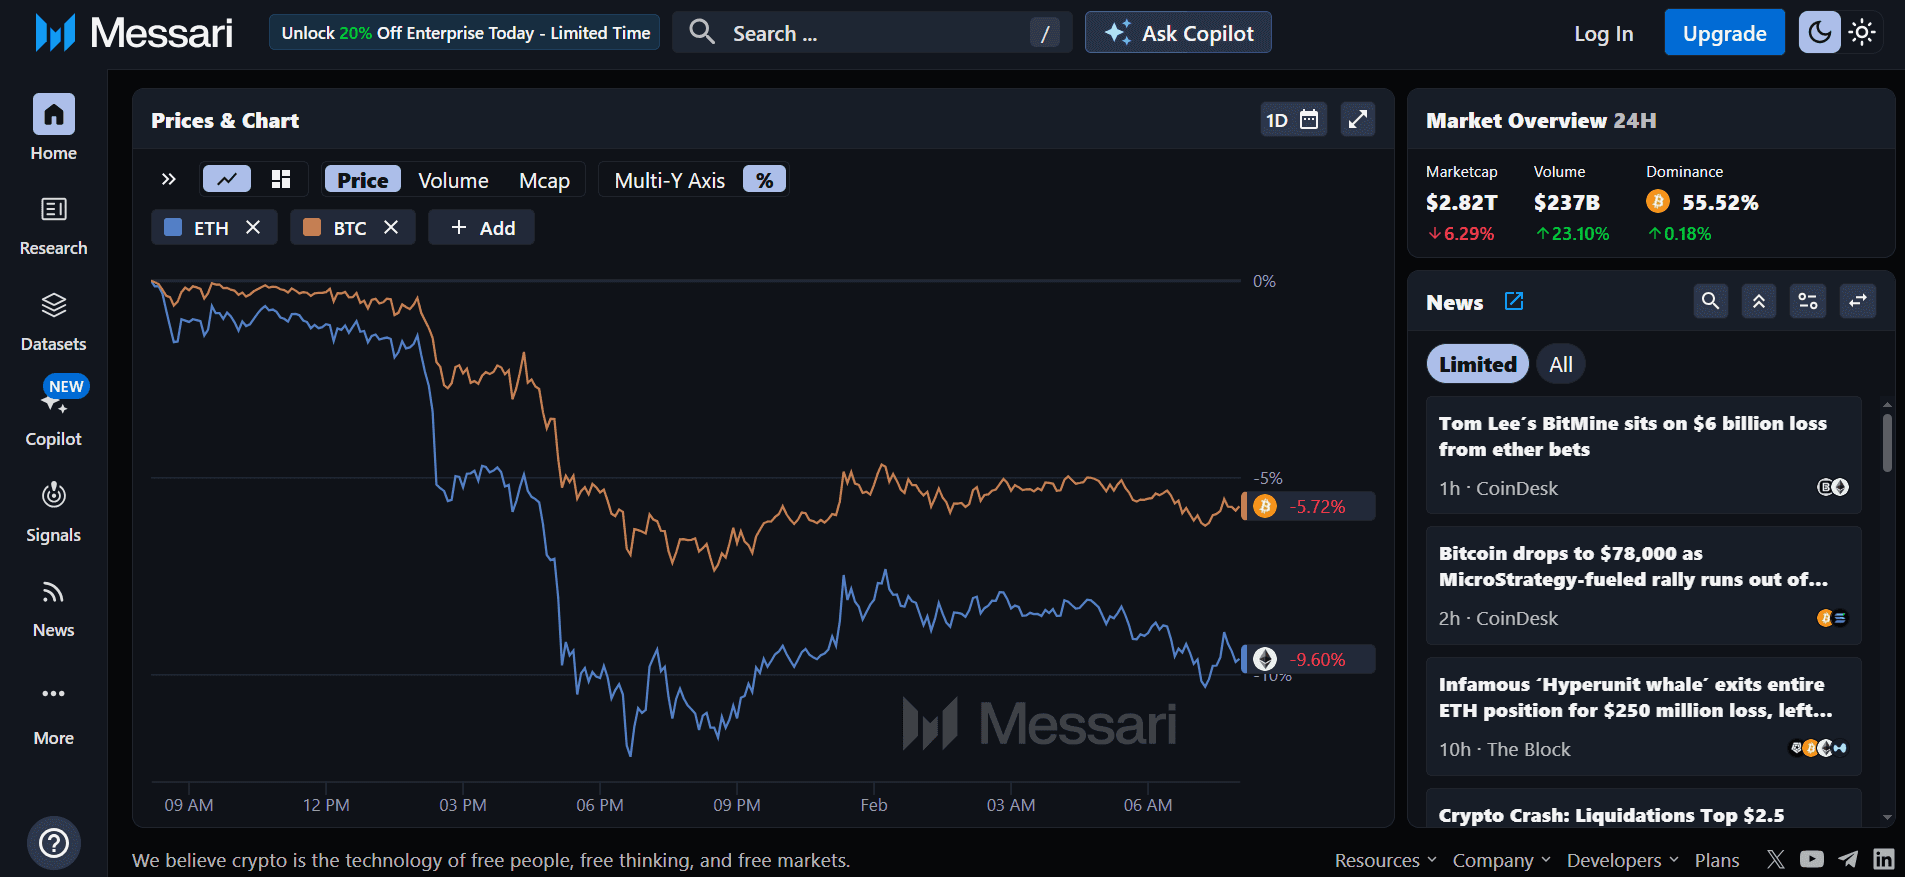The width and height of the screenshot is (1905, 877).
Task: Open Signals in the sidebar
Action: 54,513
